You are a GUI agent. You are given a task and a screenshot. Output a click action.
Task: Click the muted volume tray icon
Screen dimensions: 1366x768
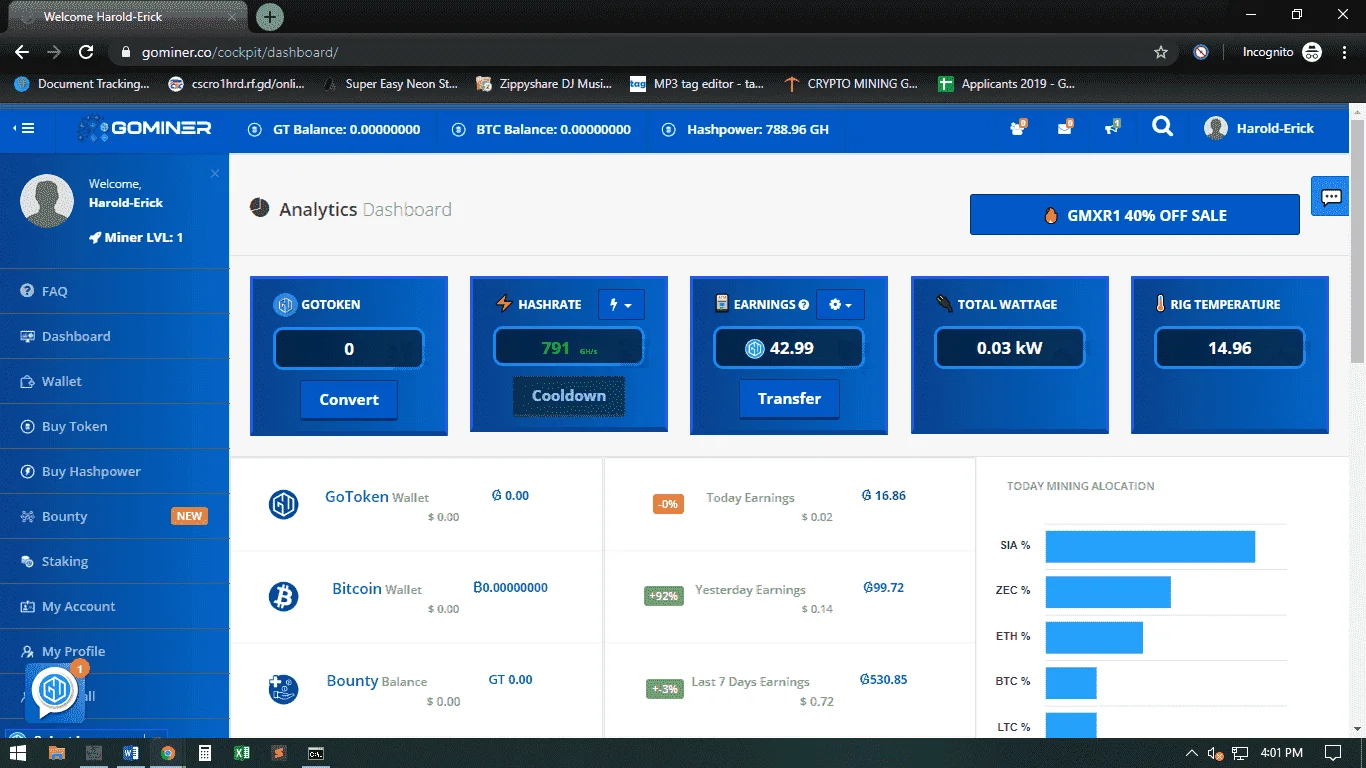click(1215, 753)
